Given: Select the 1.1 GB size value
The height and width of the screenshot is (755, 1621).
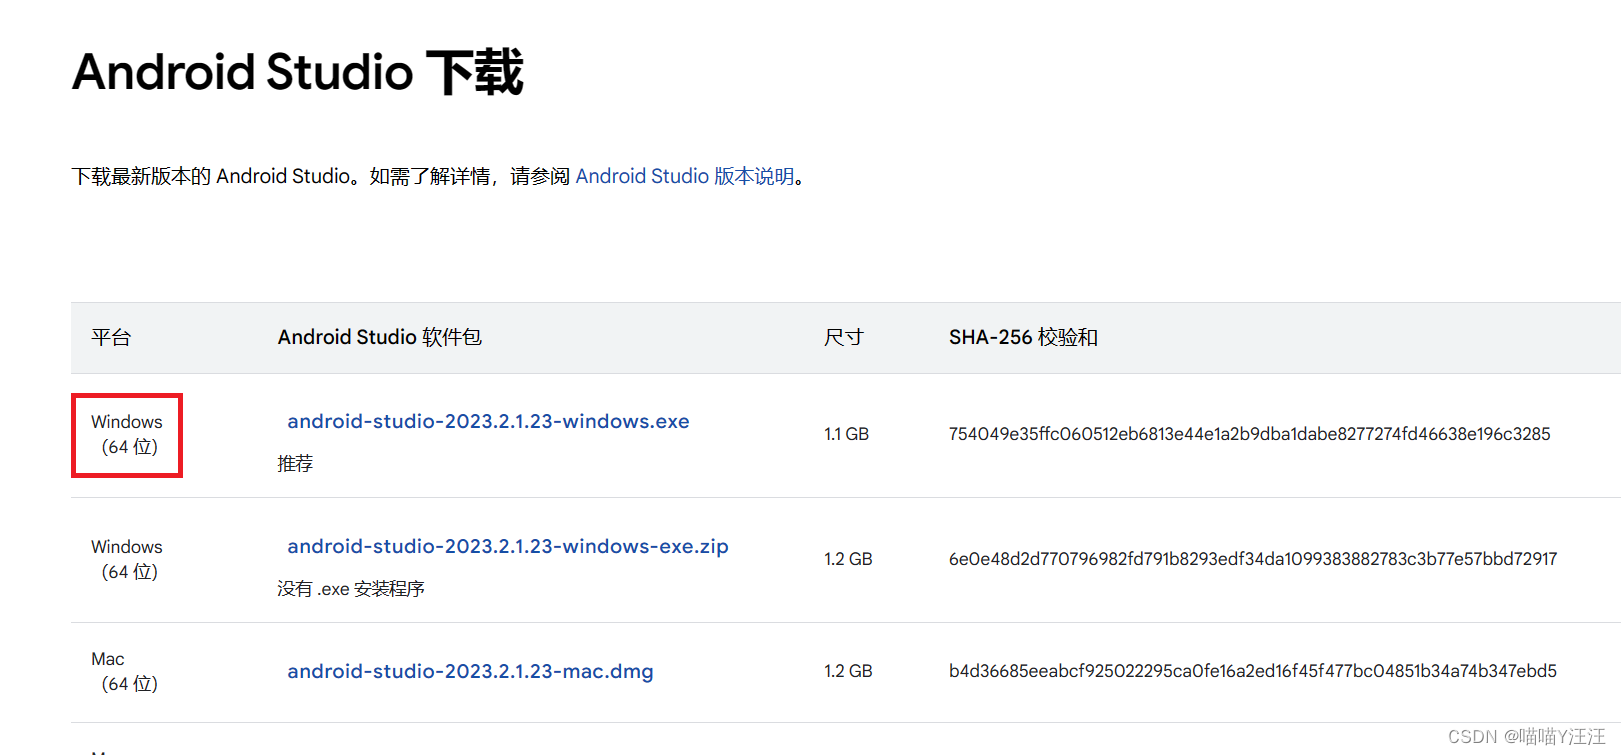Looking at the screenshot, I should point(846,434).
